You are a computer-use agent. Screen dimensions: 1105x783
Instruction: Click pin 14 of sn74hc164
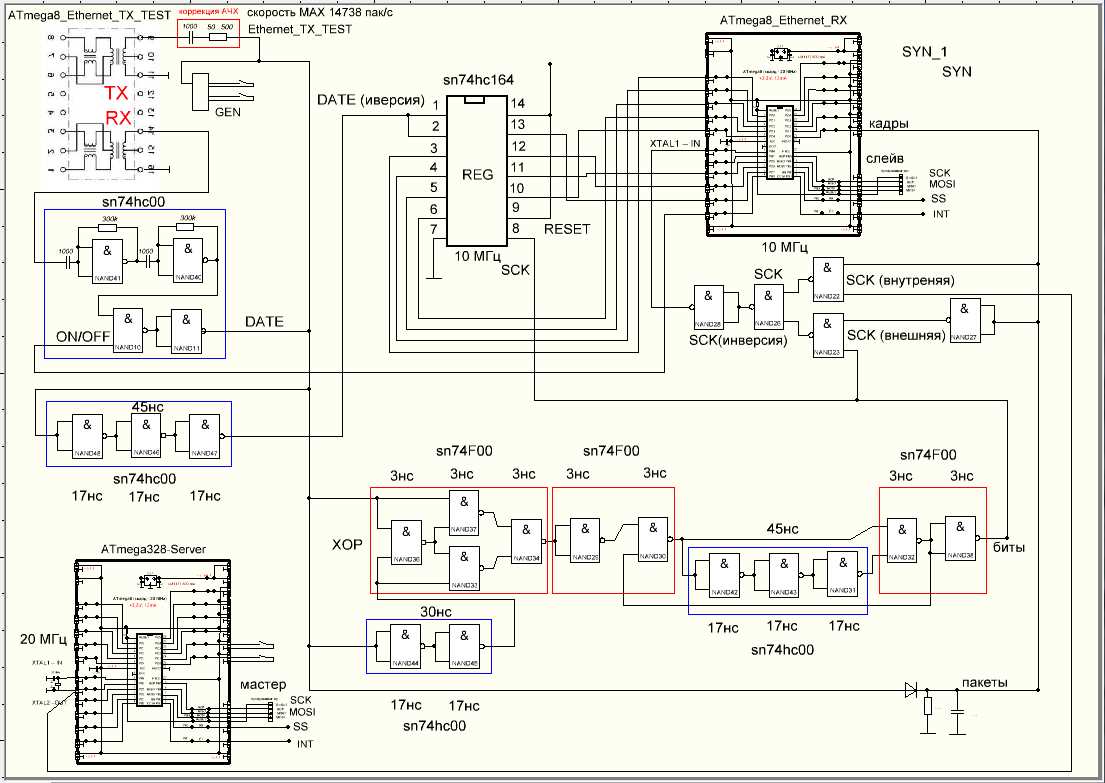pos(518,104)
